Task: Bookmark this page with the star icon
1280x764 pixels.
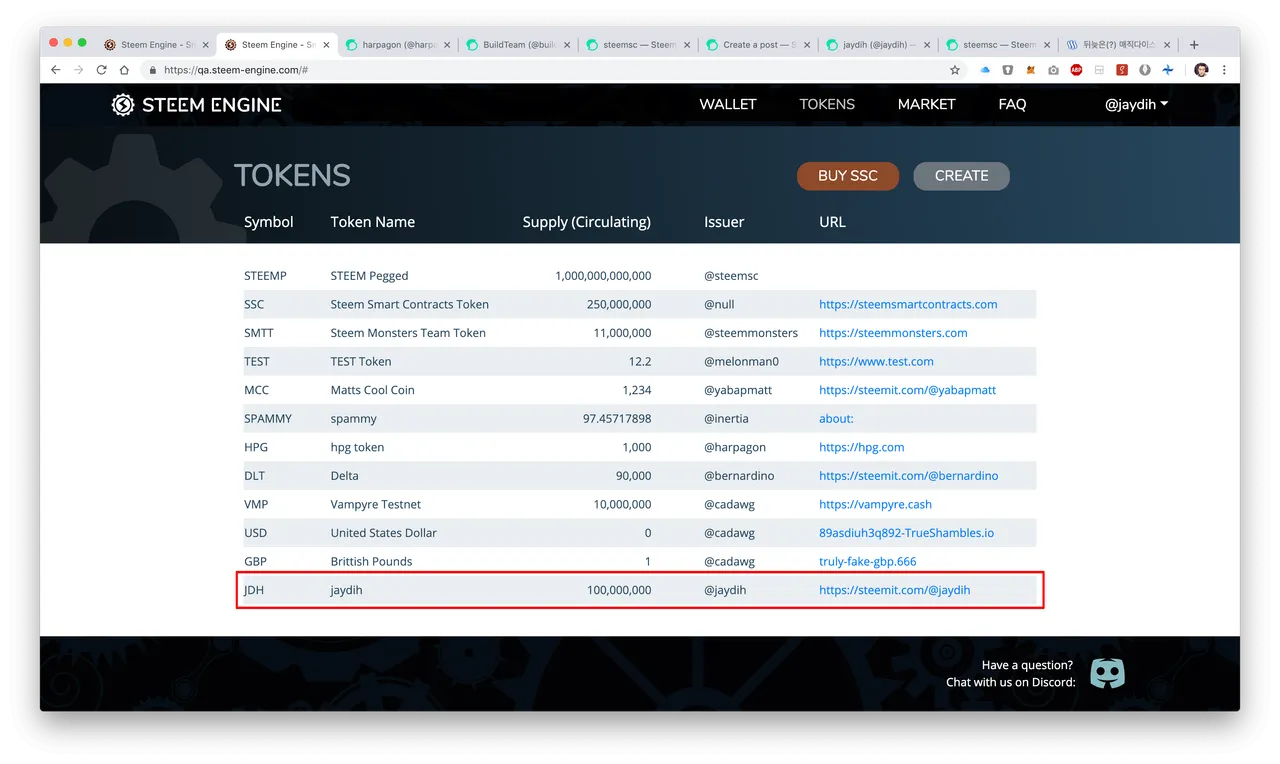Action: (x=955, y=70)
